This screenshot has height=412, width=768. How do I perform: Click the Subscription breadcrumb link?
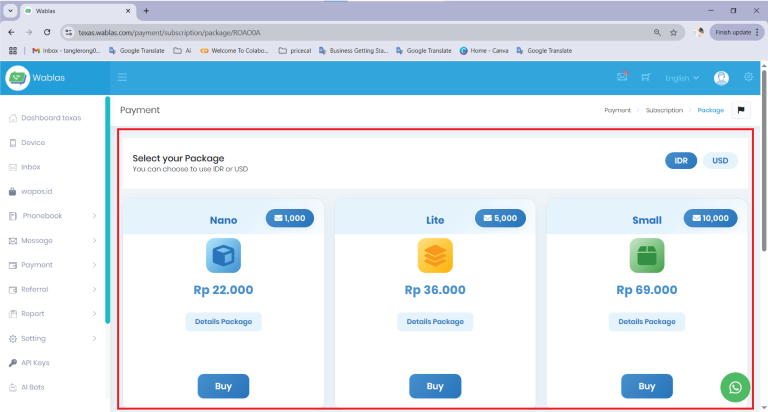coord(664,110)
